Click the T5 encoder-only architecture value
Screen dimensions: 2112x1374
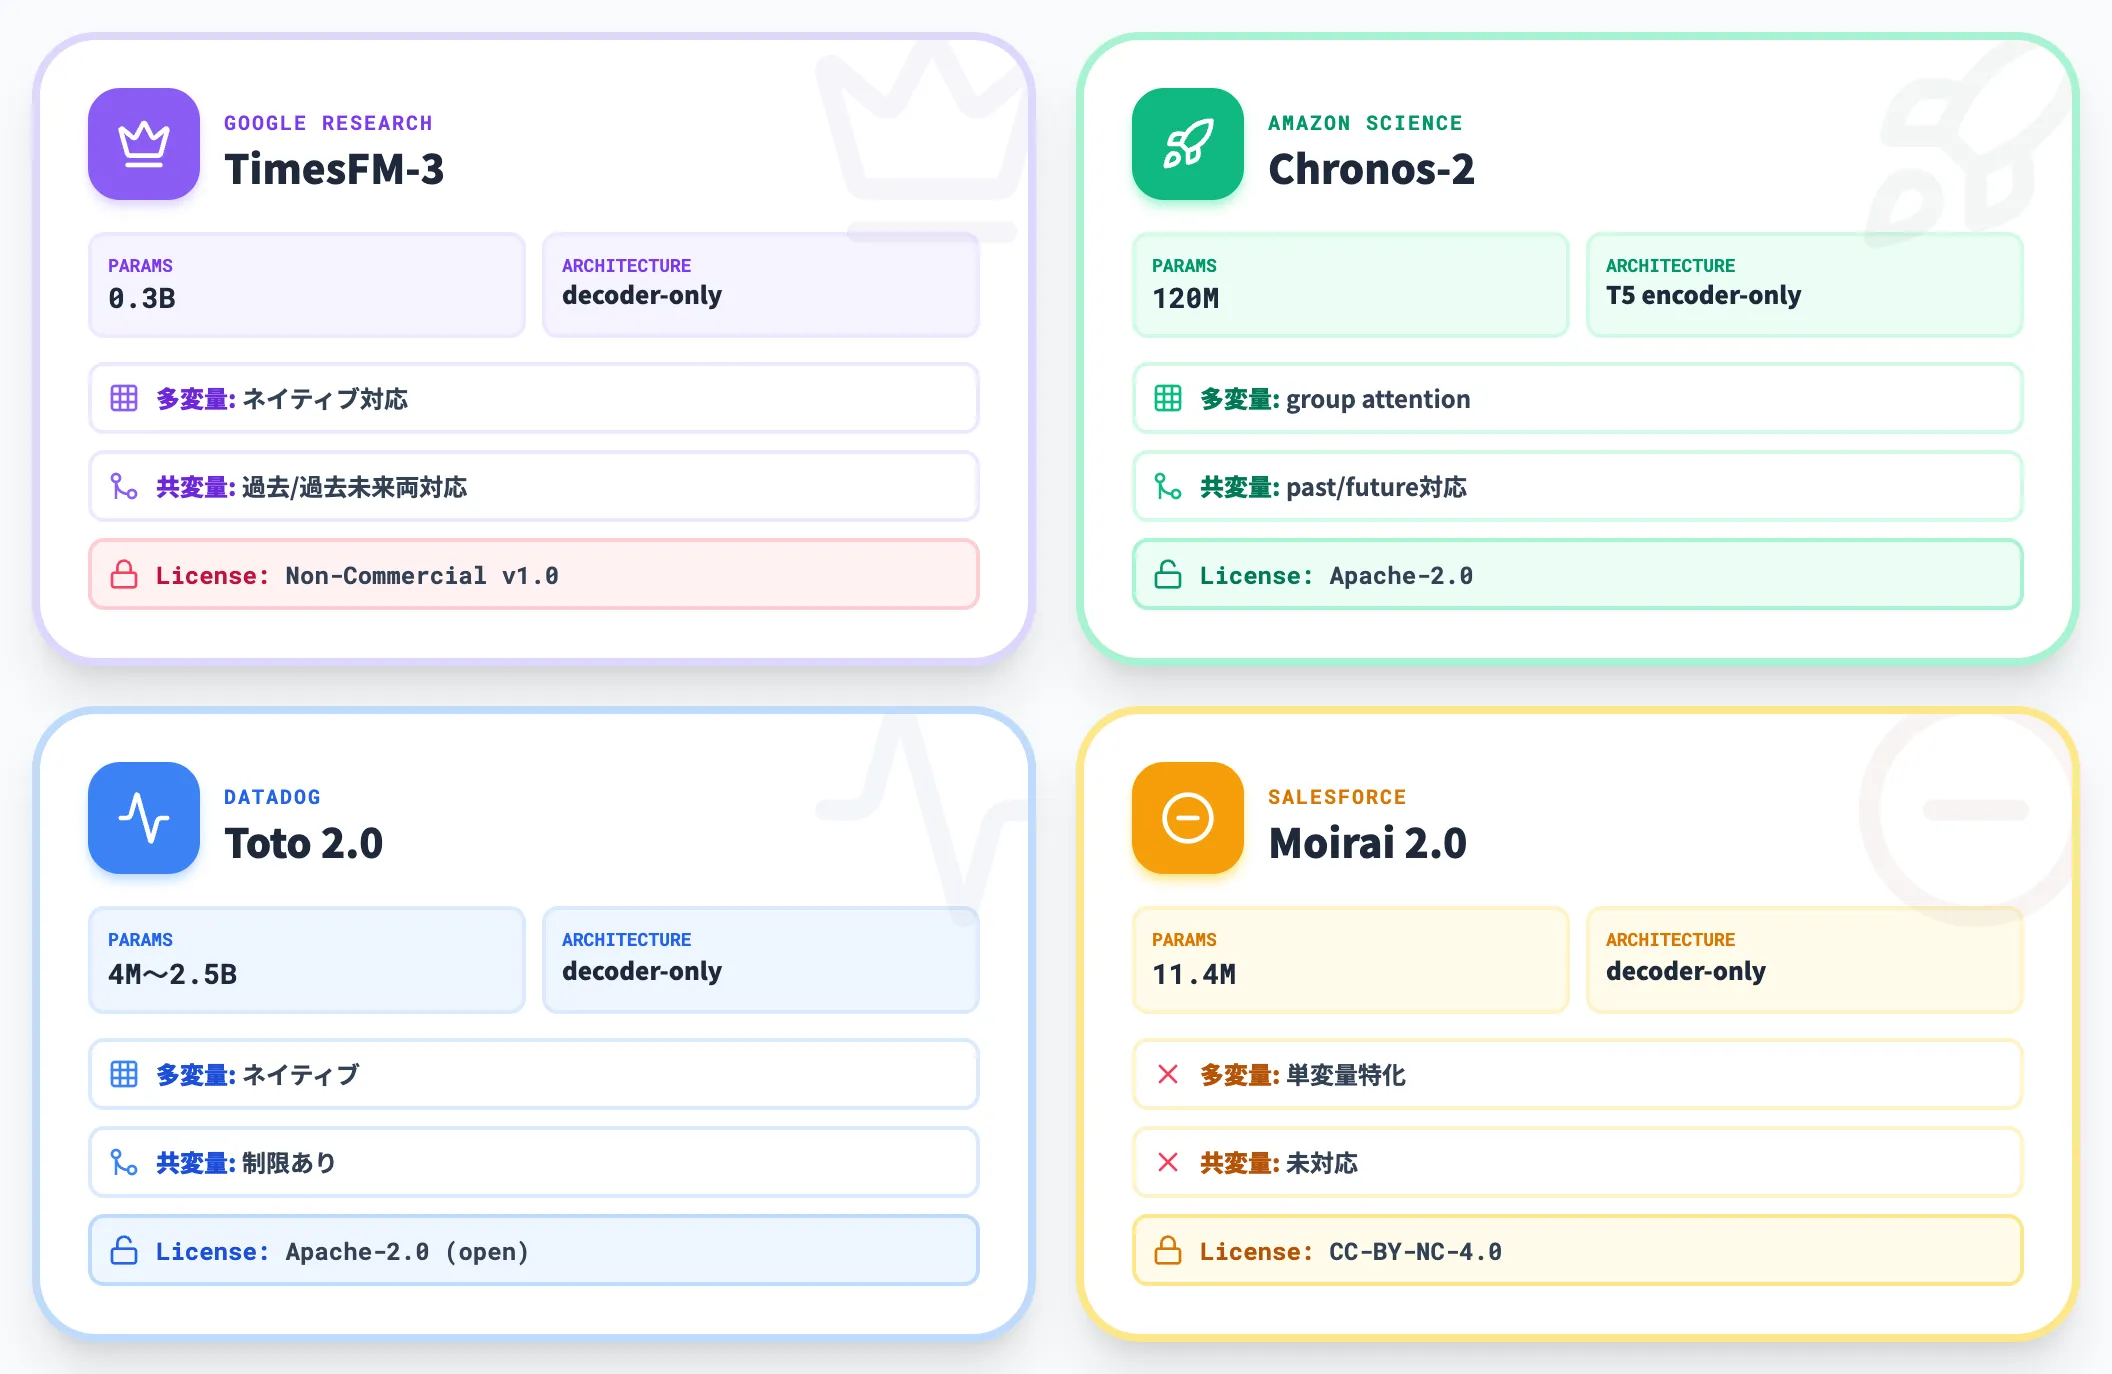pyautogui.click(x=1703, y=296)
